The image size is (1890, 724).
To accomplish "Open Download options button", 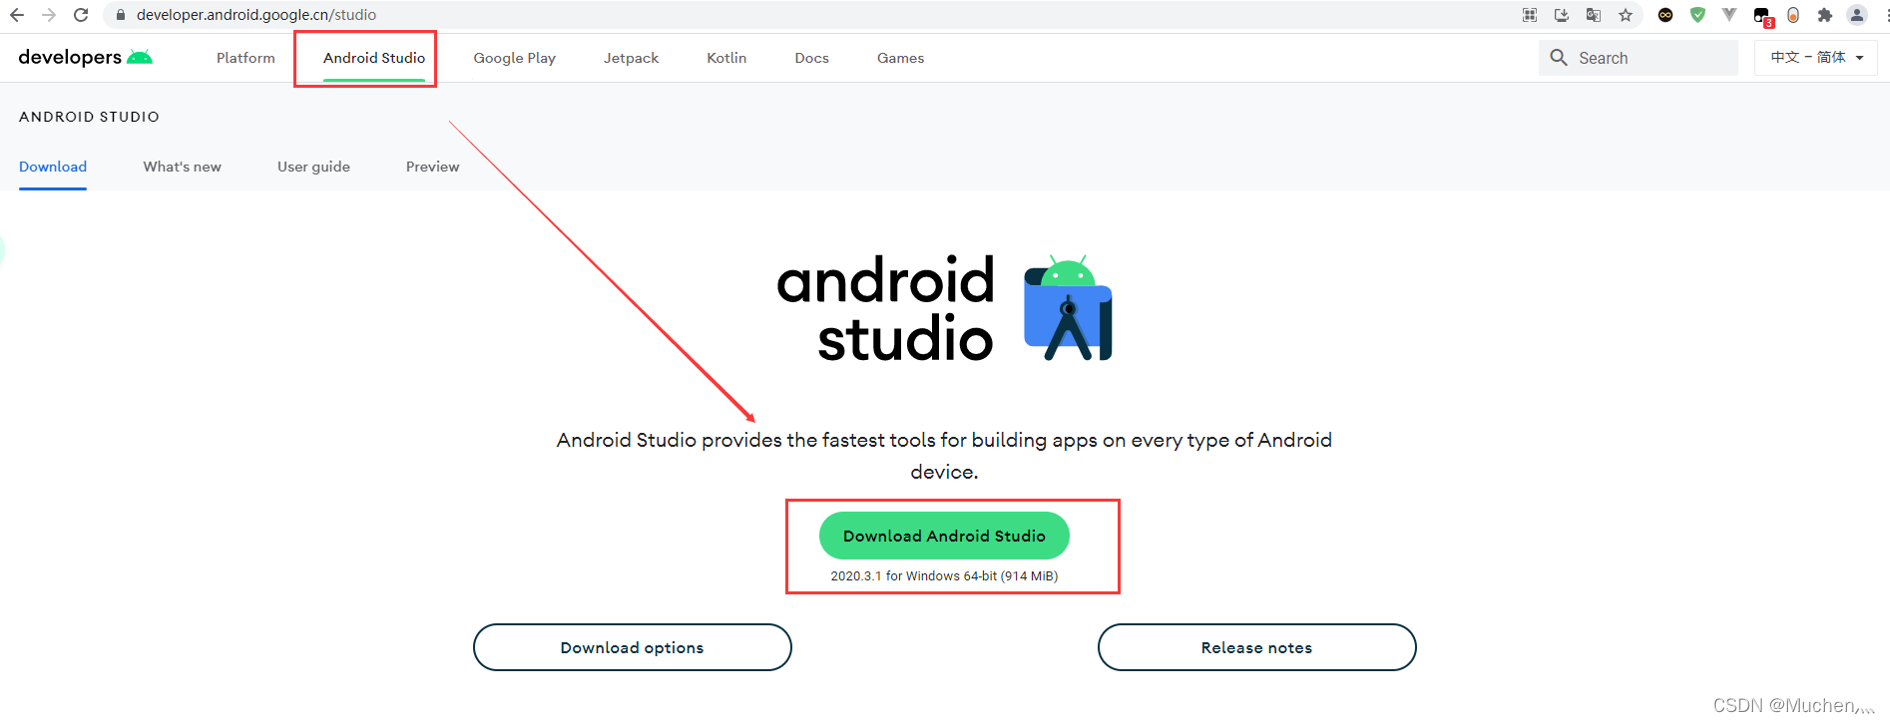I will pyautogui.click(x=632, y=648).
